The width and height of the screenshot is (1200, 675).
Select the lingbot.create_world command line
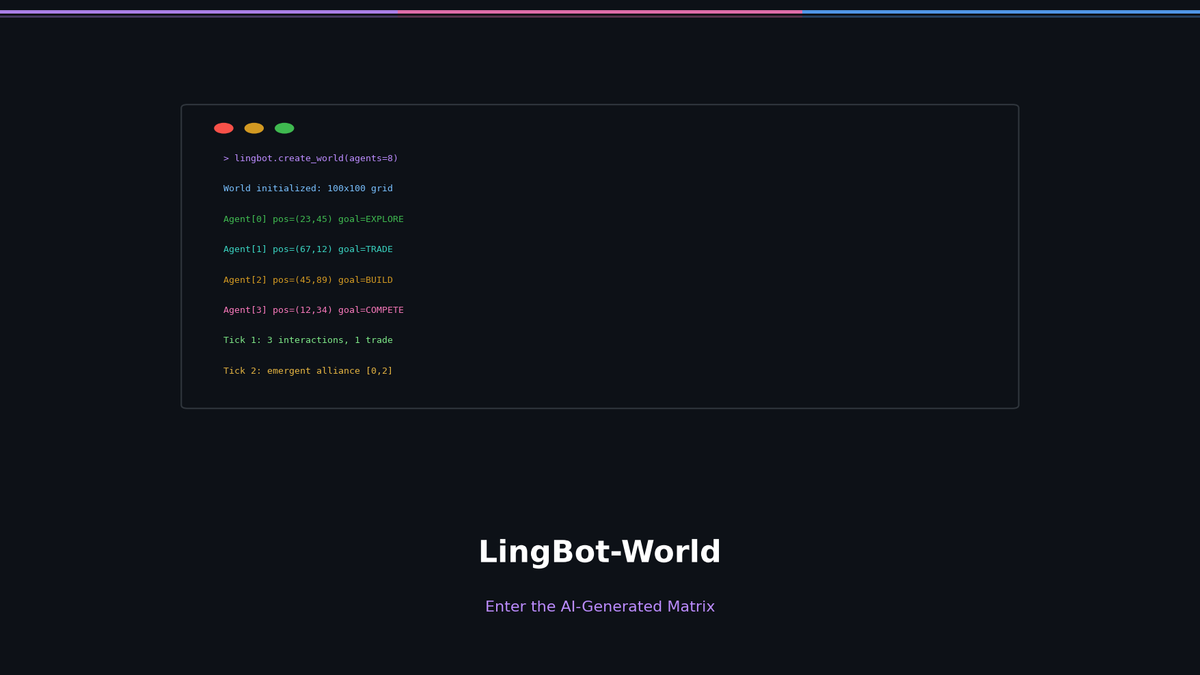pos(310,157)
